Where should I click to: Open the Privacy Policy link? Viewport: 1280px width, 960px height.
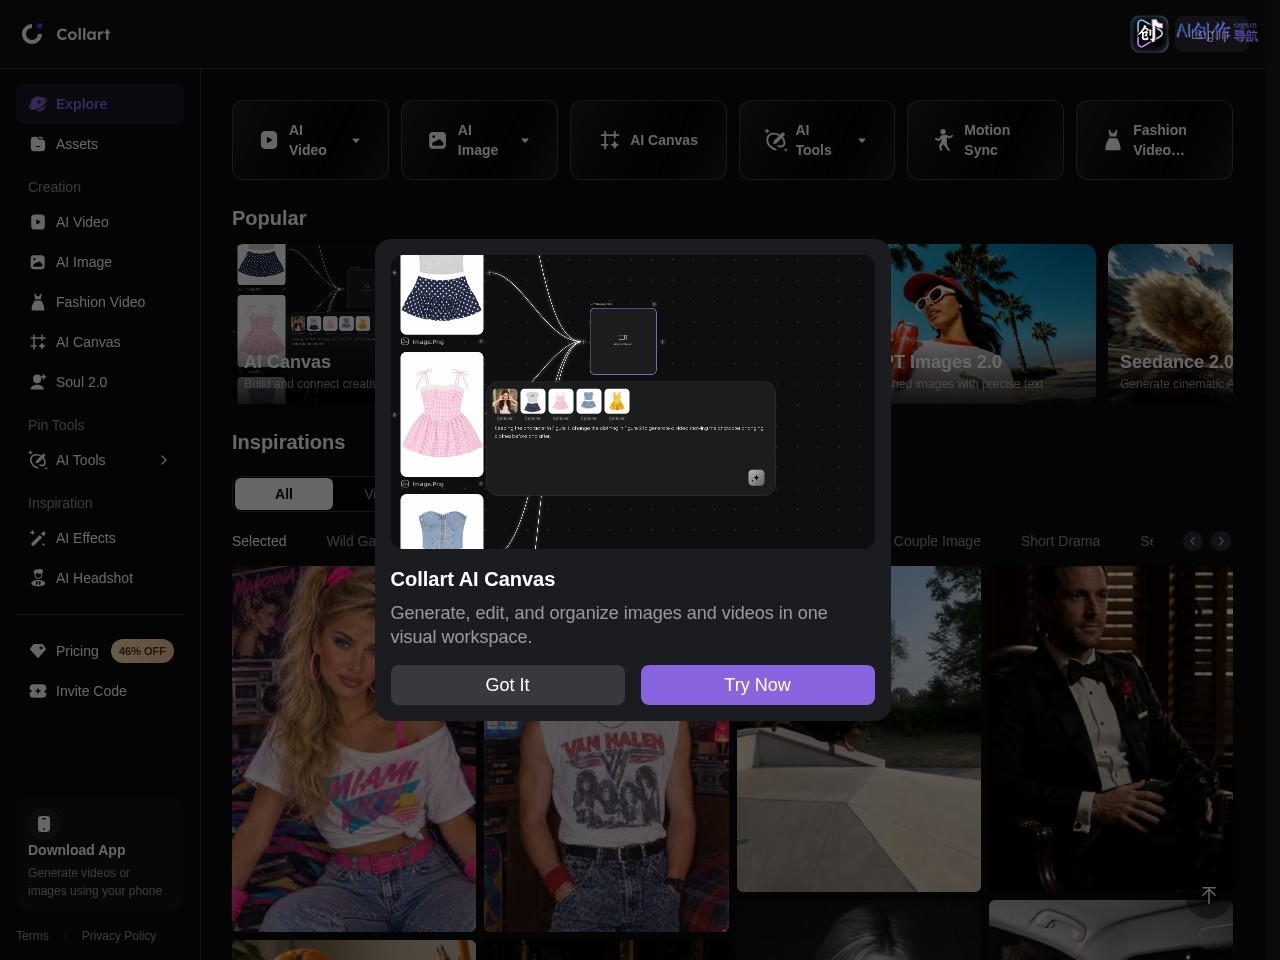click(119, 936)
